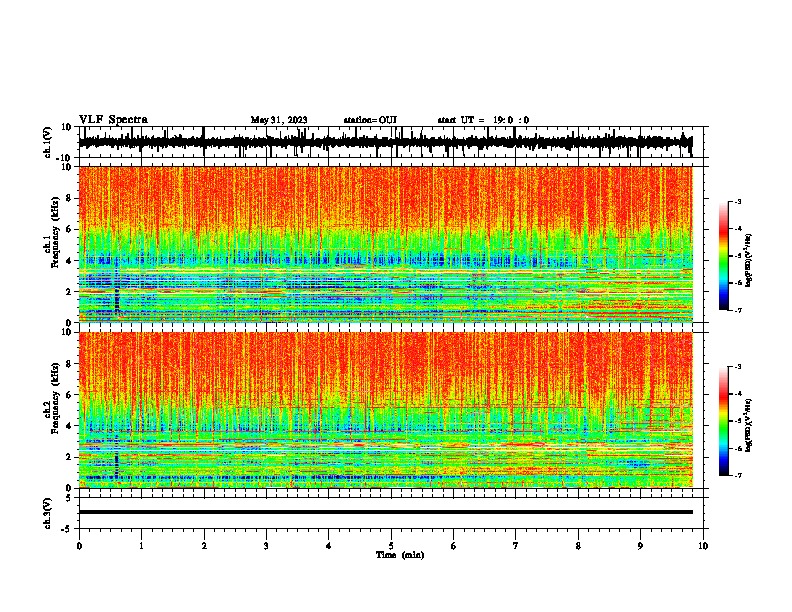Image resolution: width=792 pixels, height=612 pixels.
Task: Click the ch.2 spectrogram 2 kHz tick label
Action: point(70,457)
